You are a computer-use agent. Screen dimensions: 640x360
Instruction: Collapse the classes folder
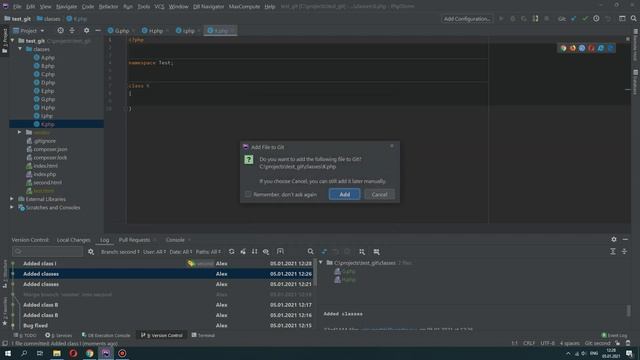coord(20,49)
